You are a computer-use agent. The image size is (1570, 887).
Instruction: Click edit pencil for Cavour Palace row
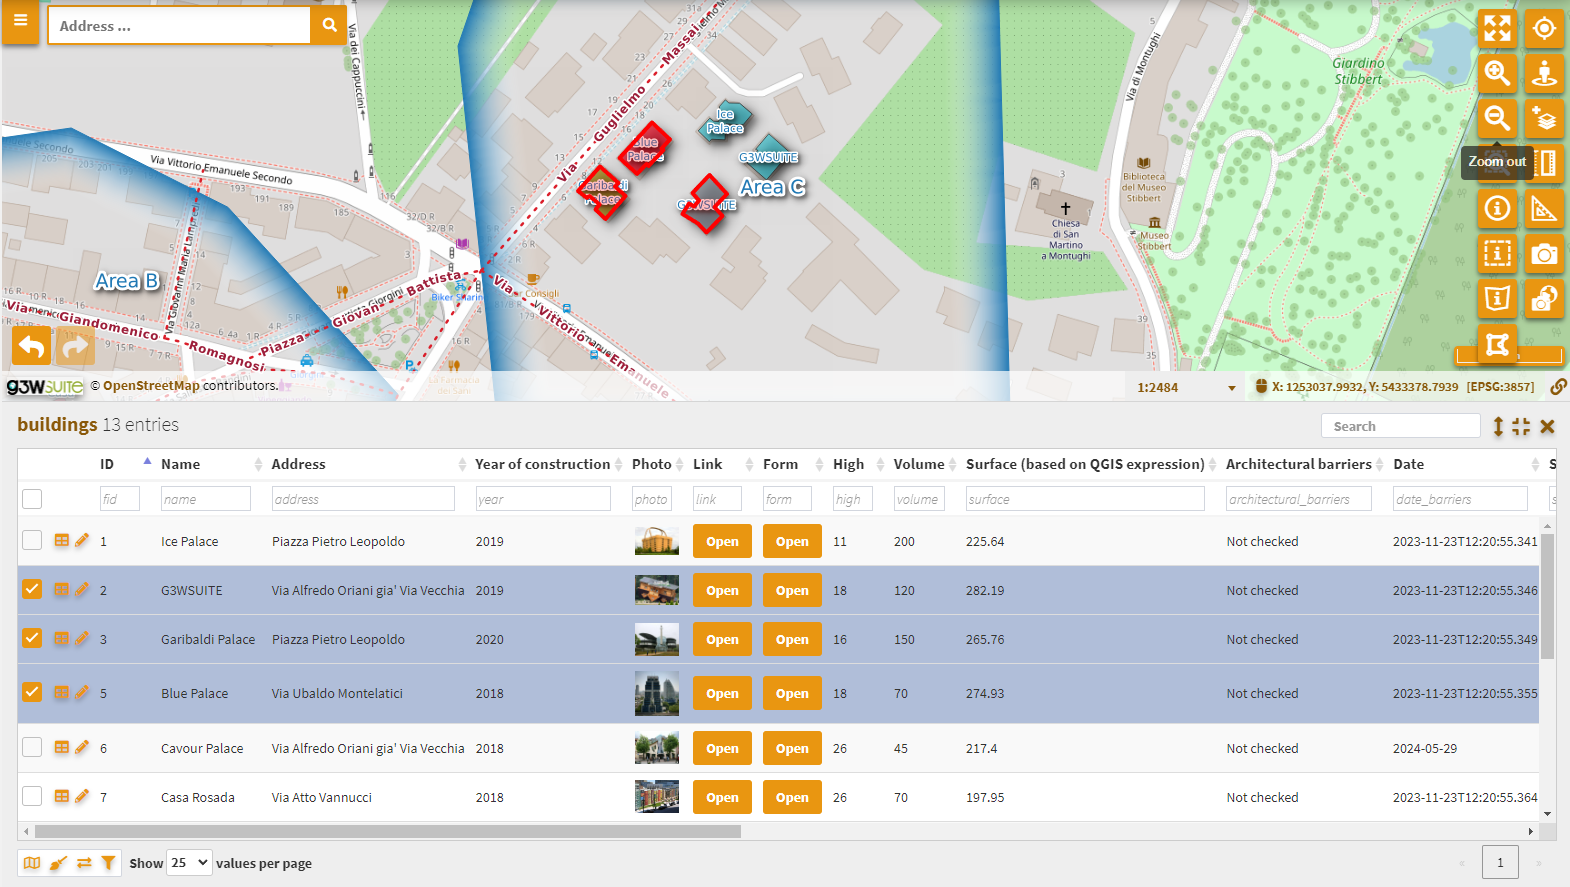[82, 747]
